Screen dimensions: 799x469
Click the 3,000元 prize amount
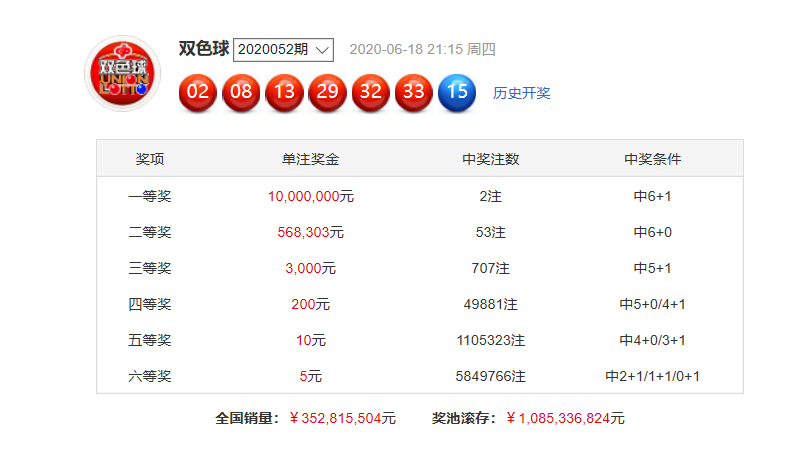click(311, 268)
